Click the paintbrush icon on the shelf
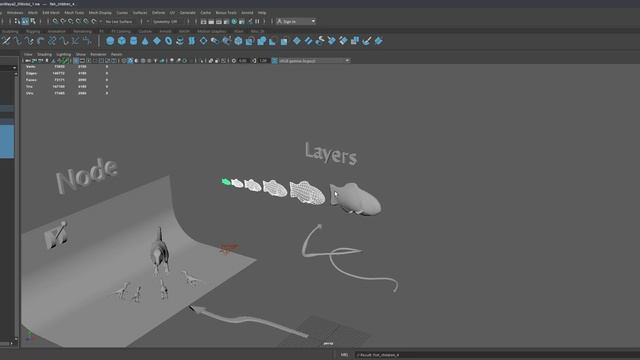 [367, 41]
